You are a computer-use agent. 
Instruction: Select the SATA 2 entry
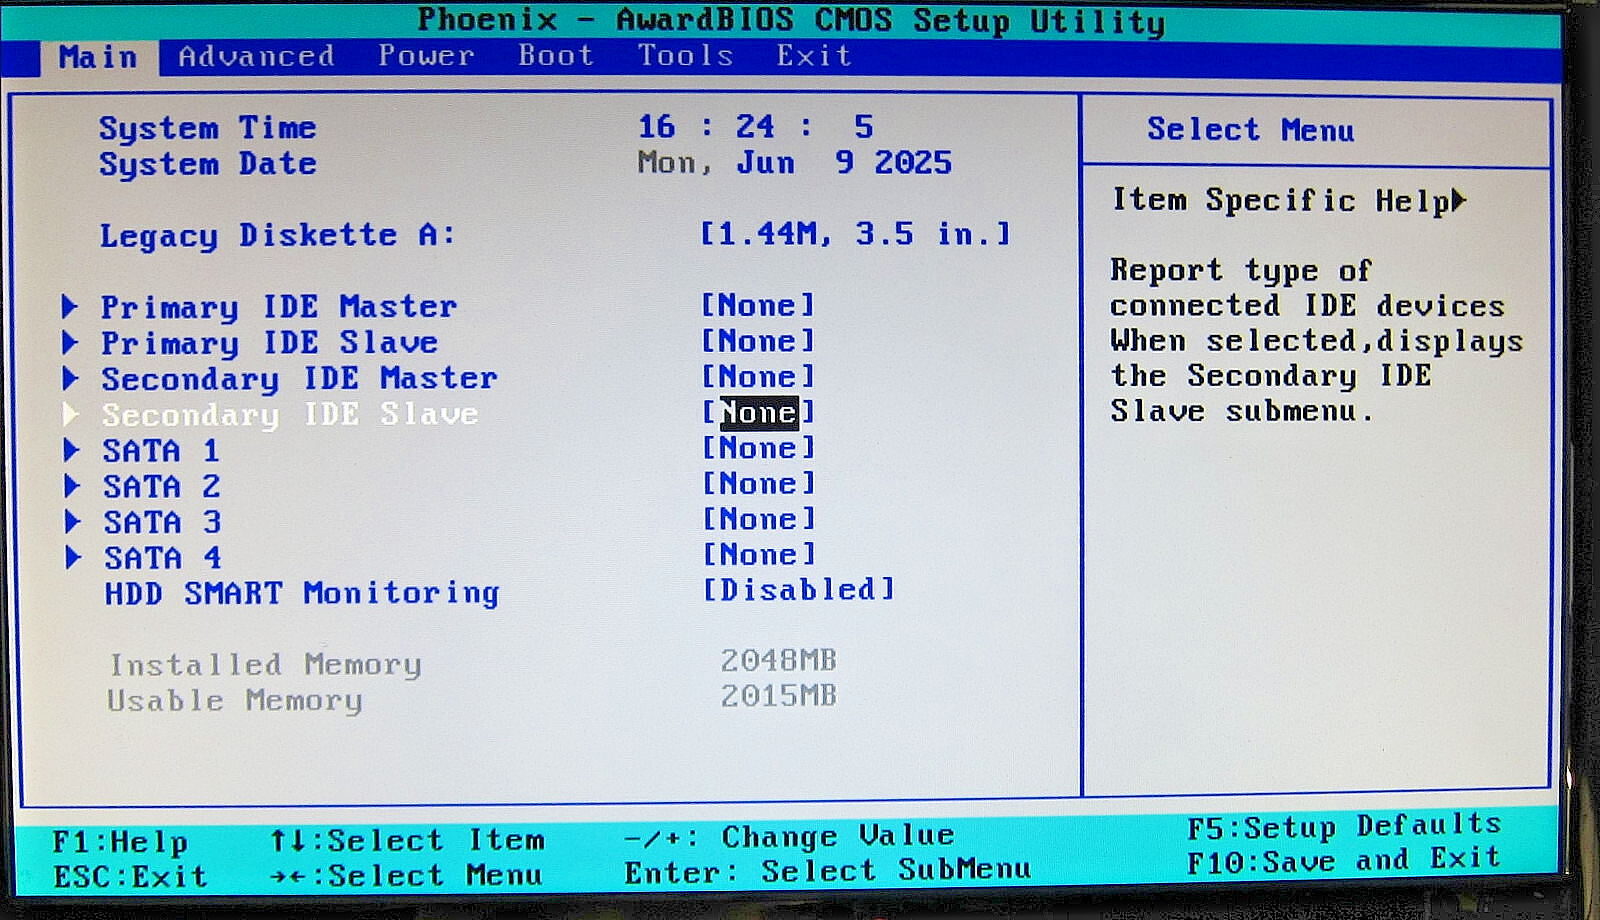pyautogui.click(x=161, y=487)
